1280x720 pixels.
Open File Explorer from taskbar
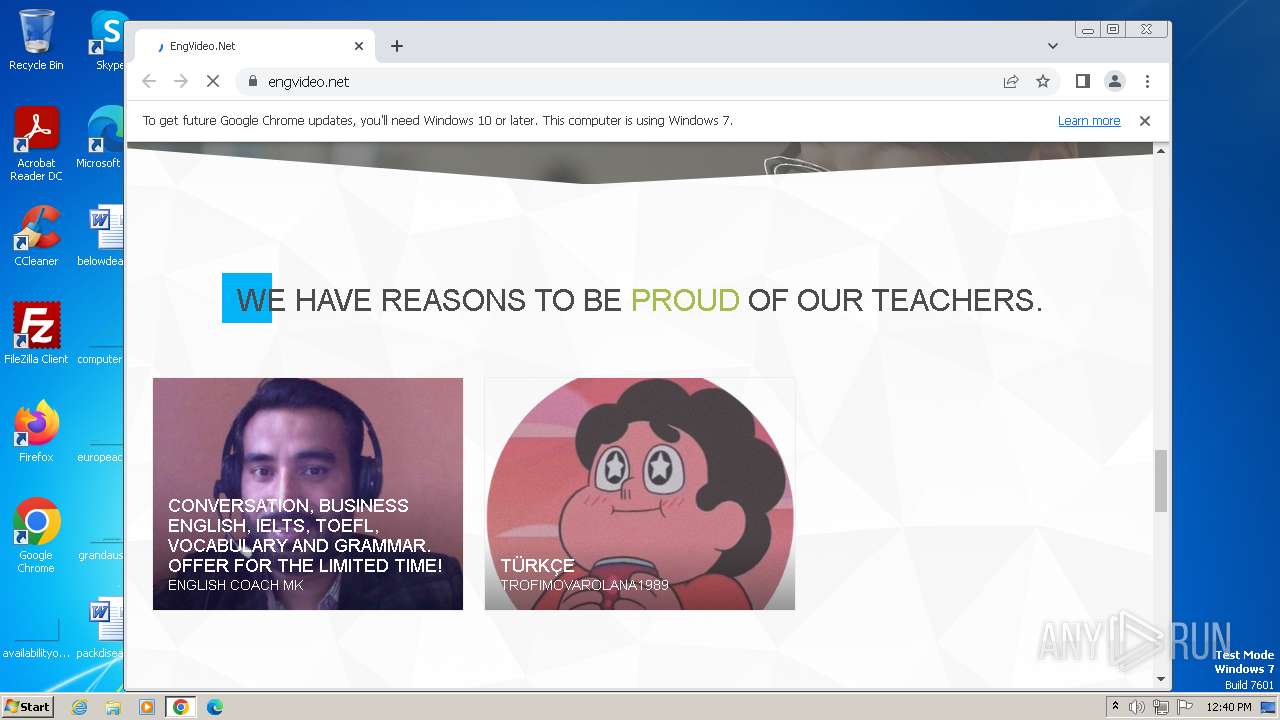point(113,707)
